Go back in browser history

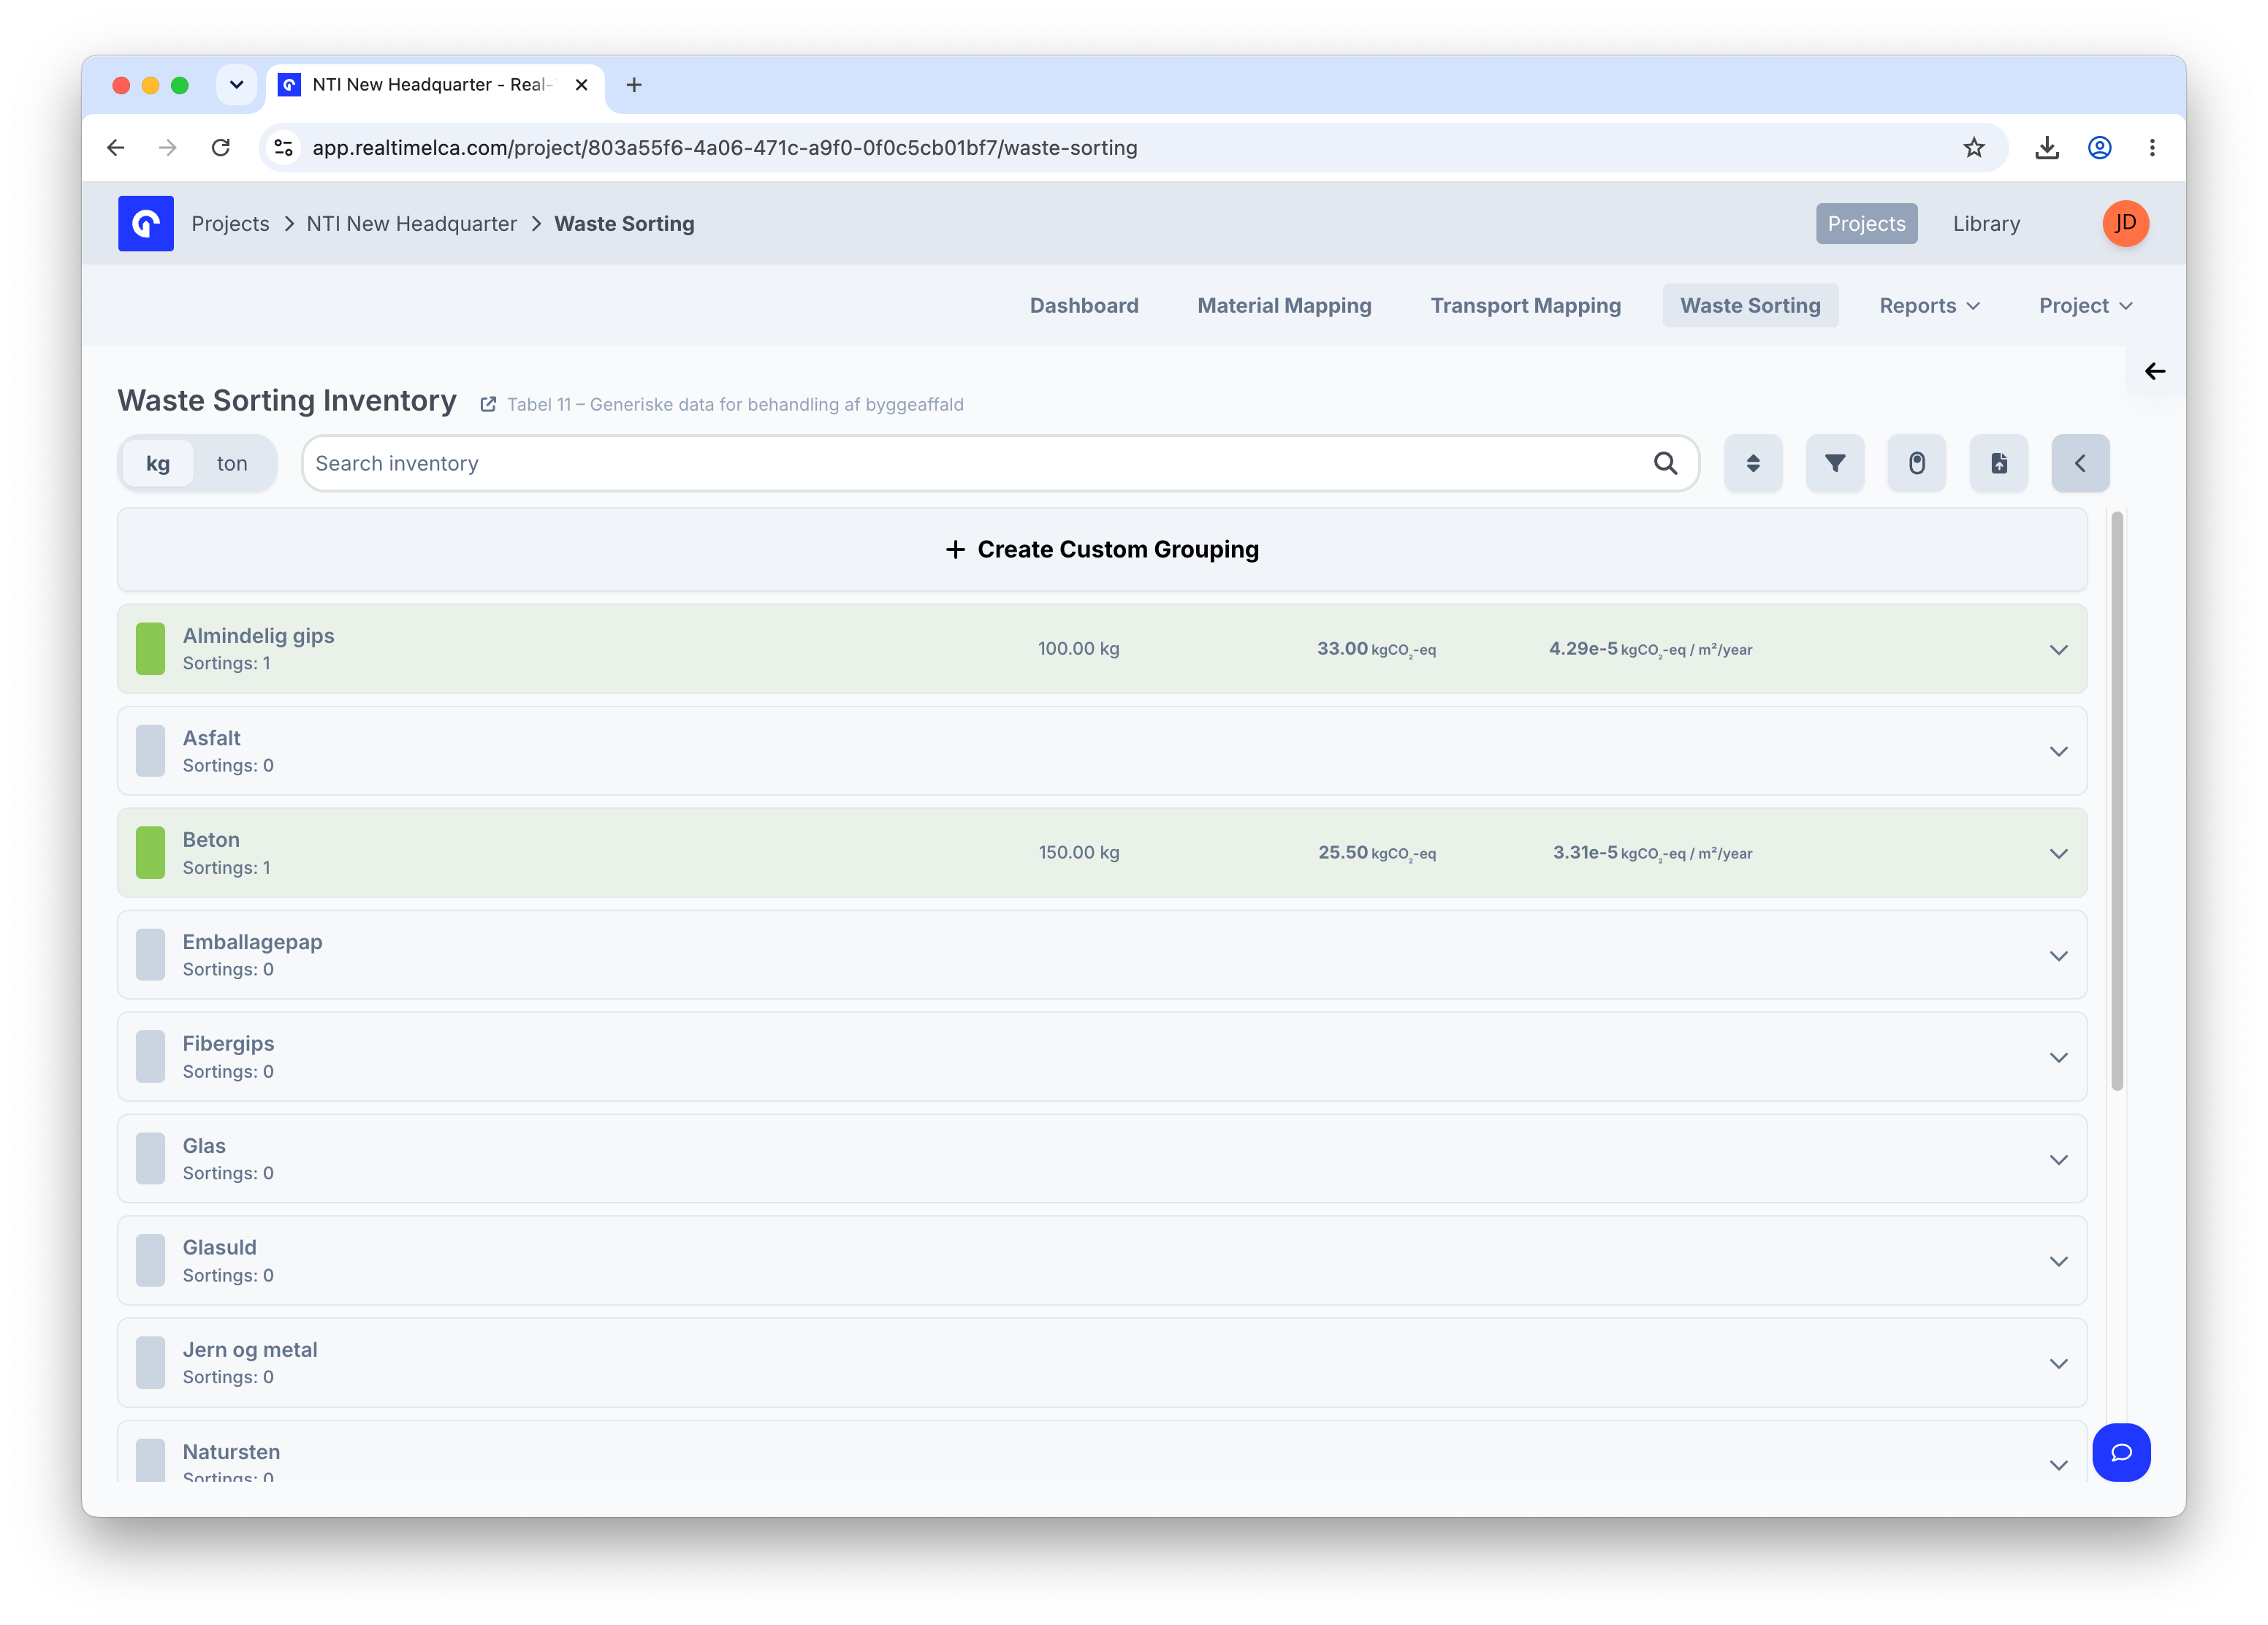click(x=116, y=148)
